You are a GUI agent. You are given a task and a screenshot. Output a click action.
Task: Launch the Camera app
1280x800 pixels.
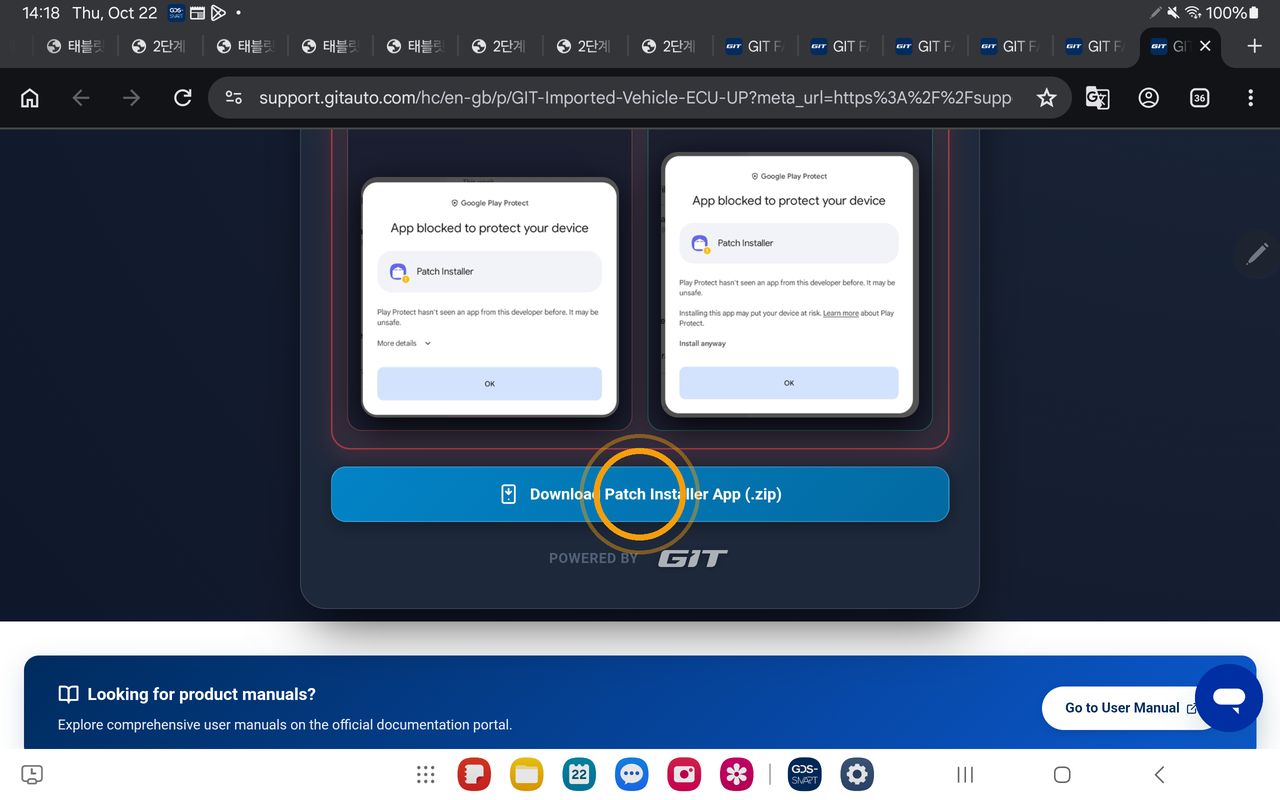684,774
